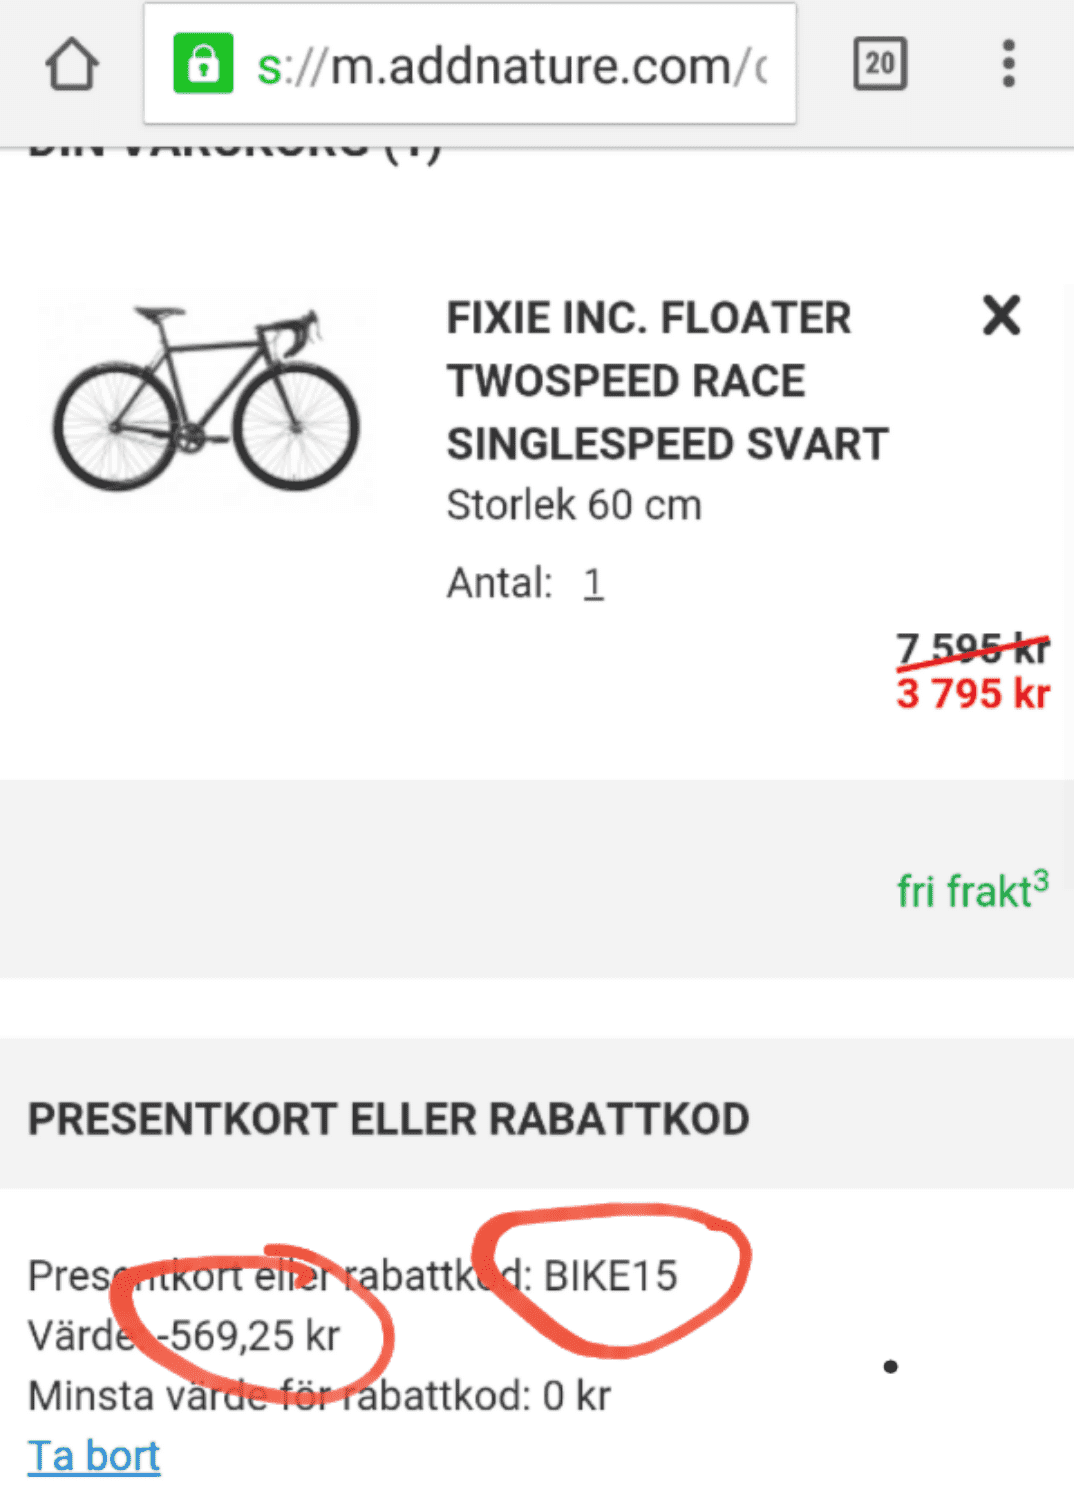Screen dimensions: 1074x1493
Task: Open the Fixie Inc. Floater product title
Action: [x=667, y=381]
